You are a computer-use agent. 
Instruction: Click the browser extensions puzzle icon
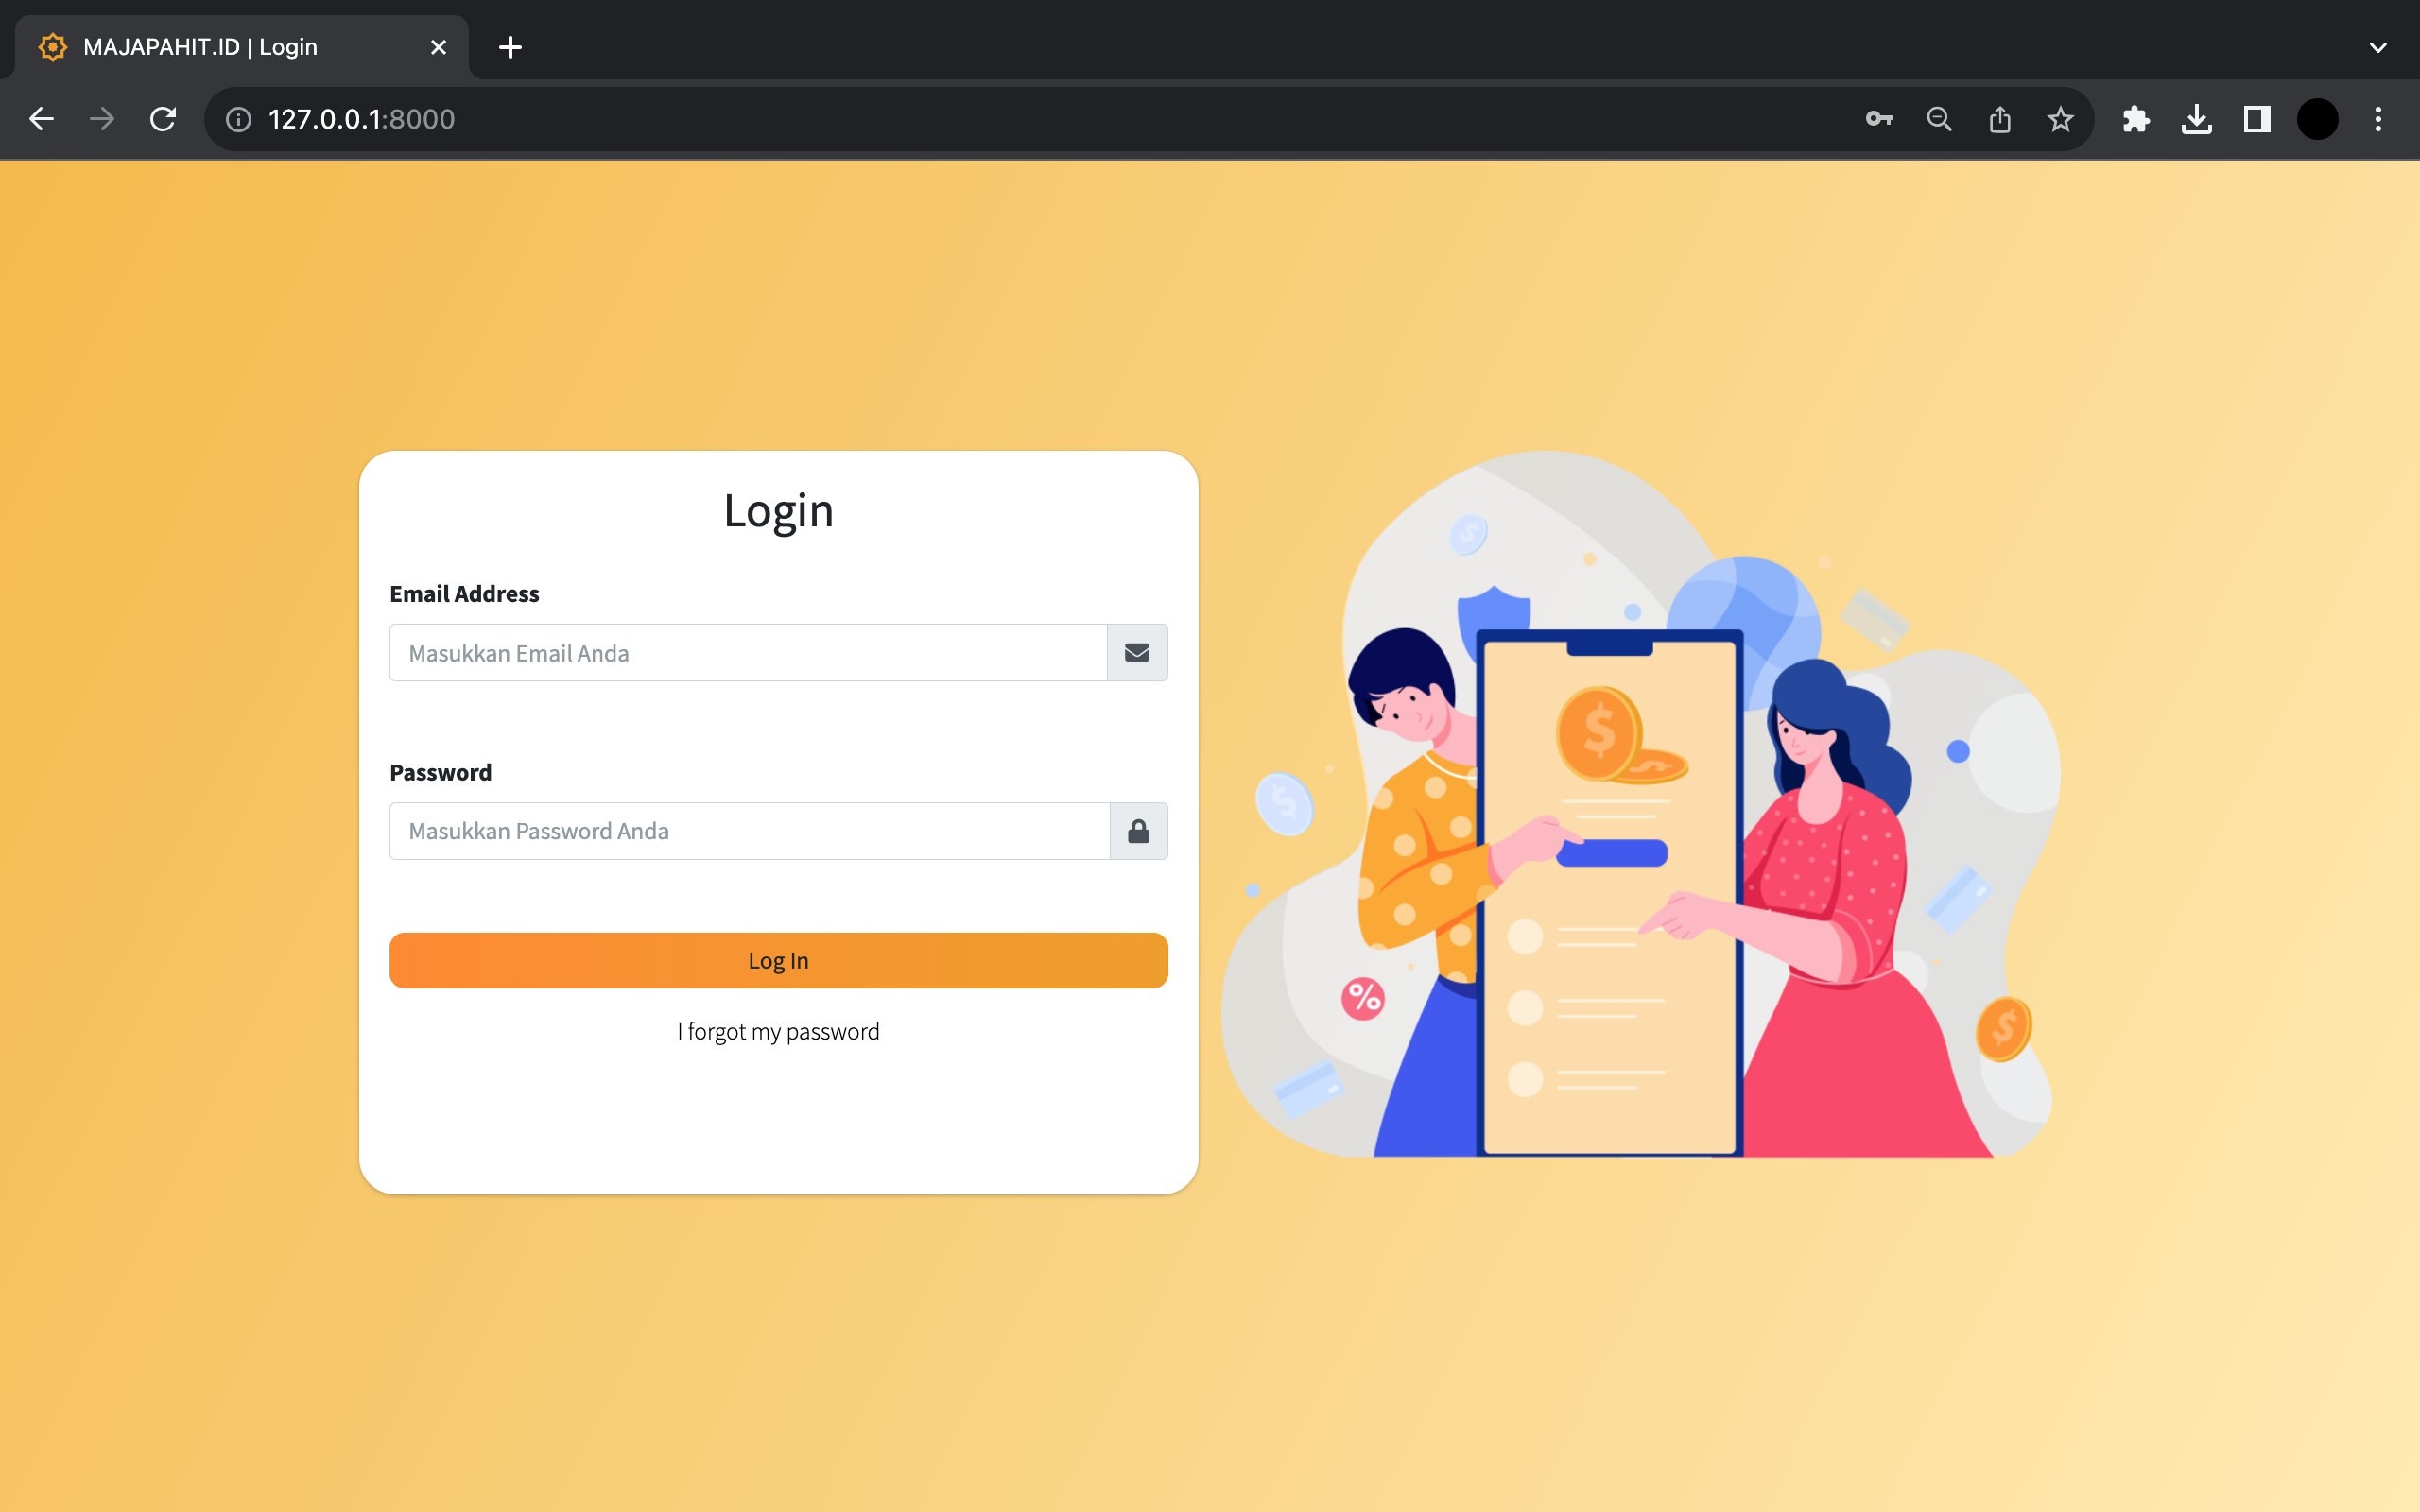coord(2135,118)
